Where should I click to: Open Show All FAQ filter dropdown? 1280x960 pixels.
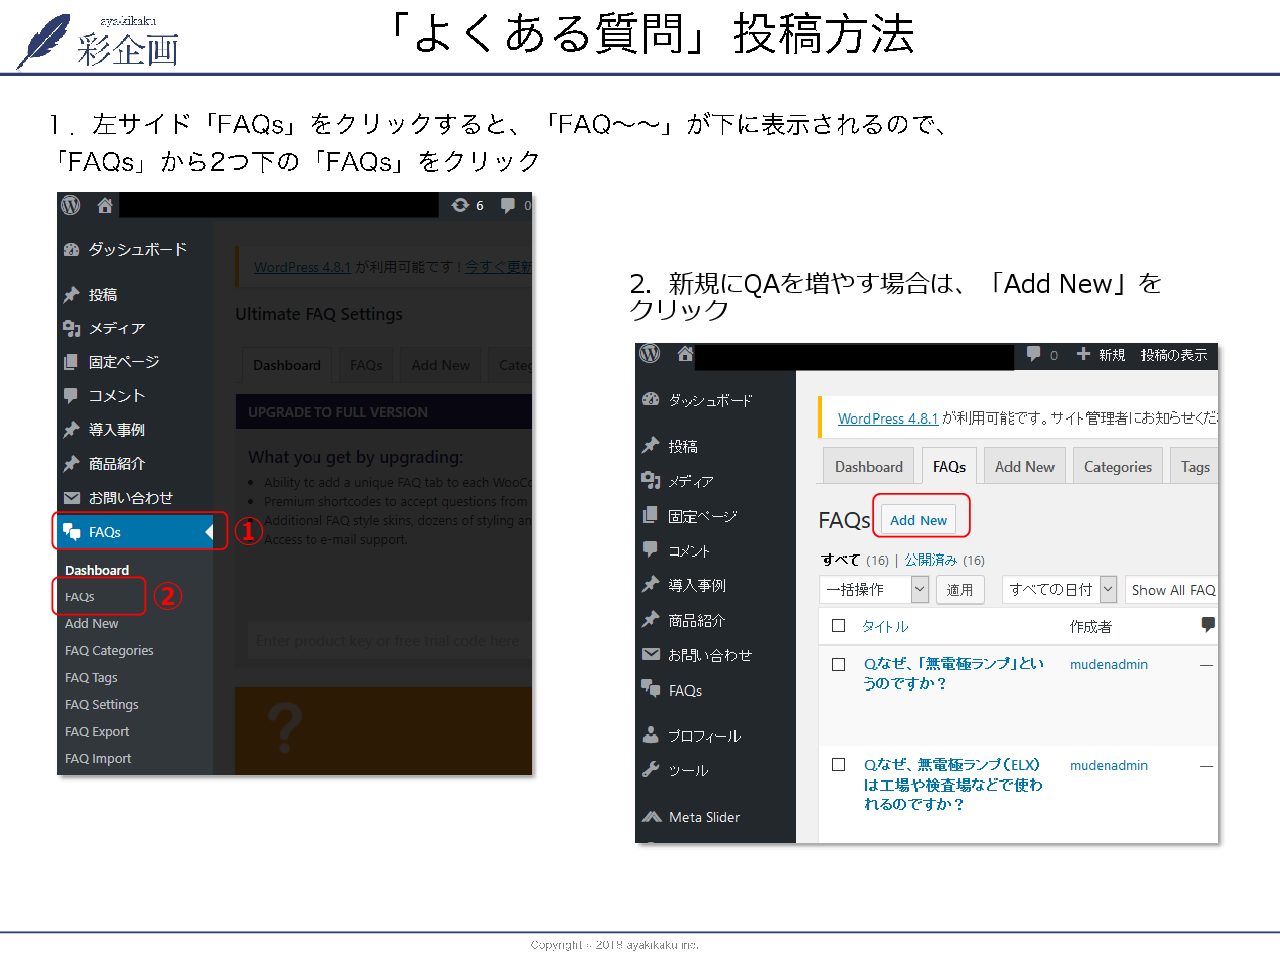point(1172,590)
